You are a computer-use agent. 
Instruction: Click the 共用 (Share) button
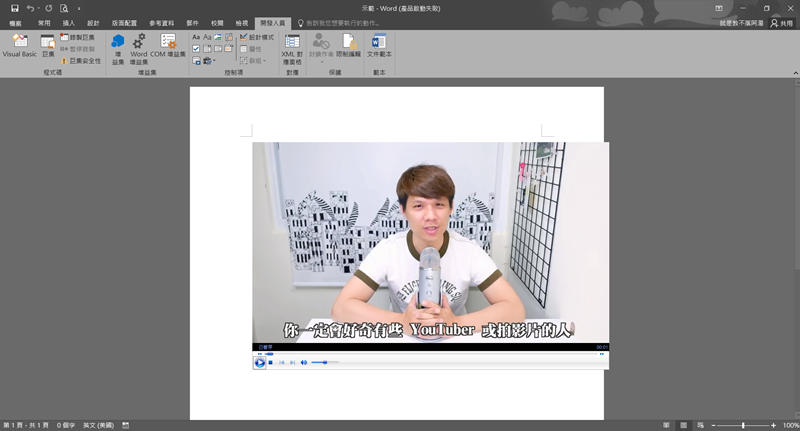[x=781, y=22]
